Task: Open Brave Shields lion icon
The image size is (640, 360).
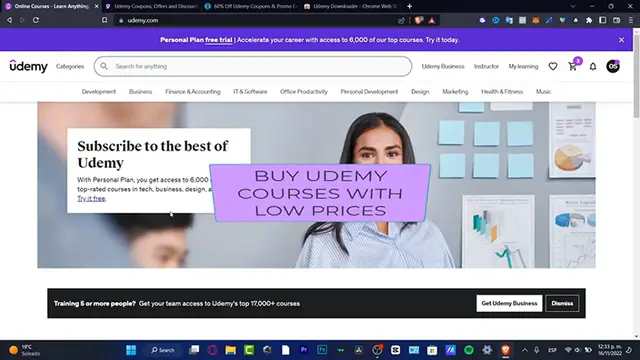Action: (418, 20)
